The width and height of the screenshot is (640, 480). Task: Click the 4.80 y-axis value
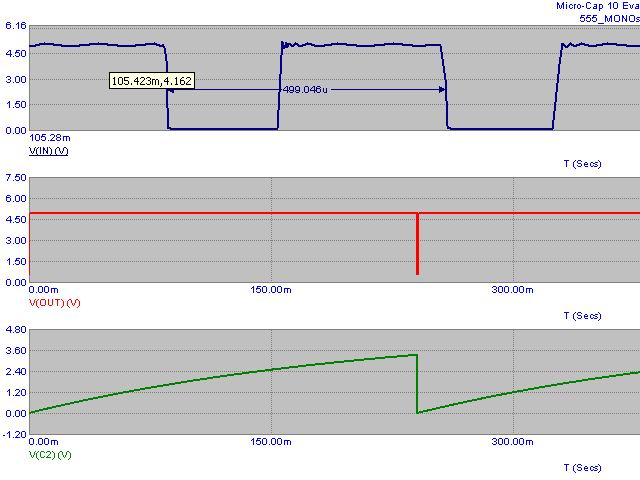[x=16, y=329]
